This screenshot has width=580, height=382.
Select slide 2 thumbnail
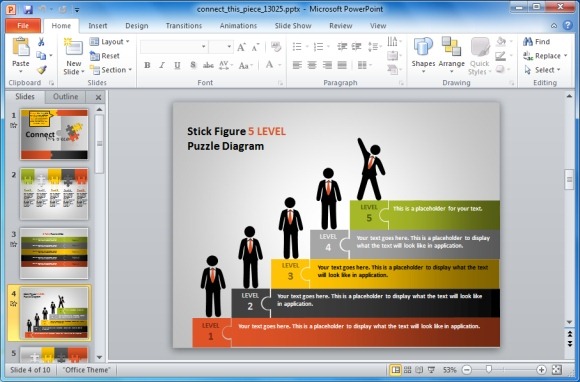(x=54, y=194)
